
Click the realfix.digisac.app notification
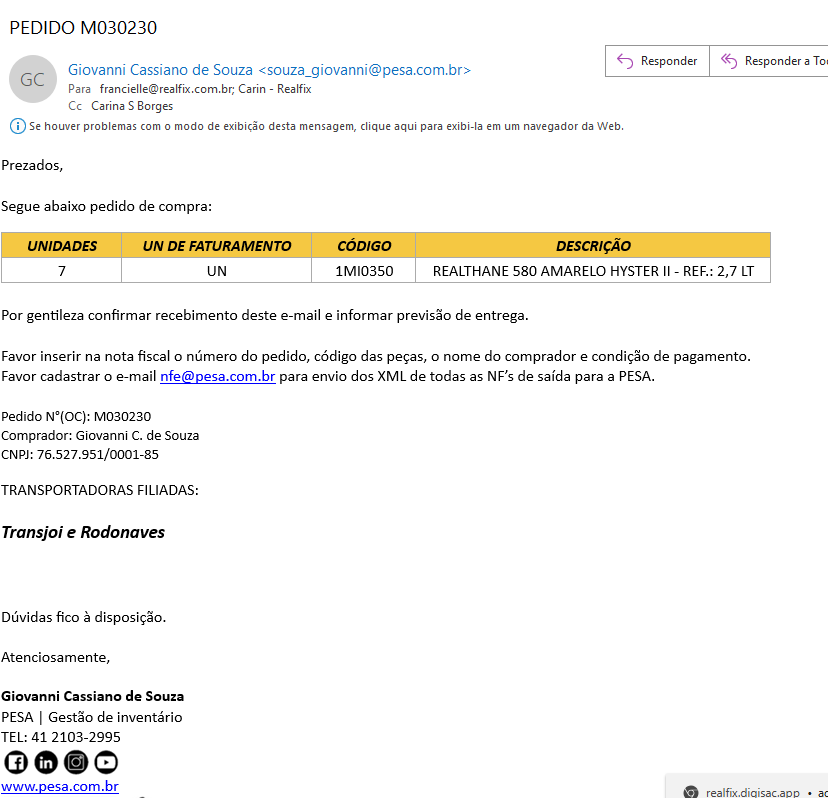coord(752,791)
